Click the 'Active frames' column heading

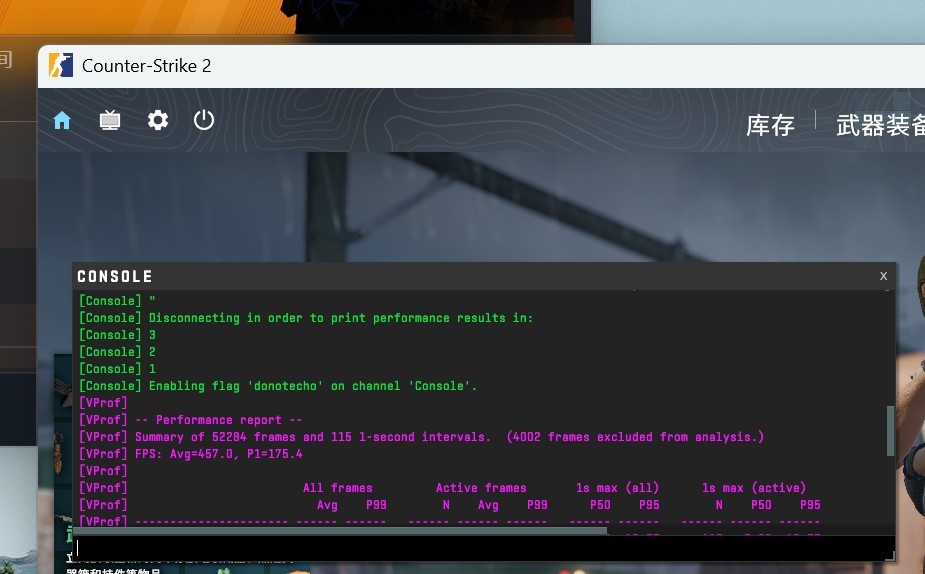[481, 488]
